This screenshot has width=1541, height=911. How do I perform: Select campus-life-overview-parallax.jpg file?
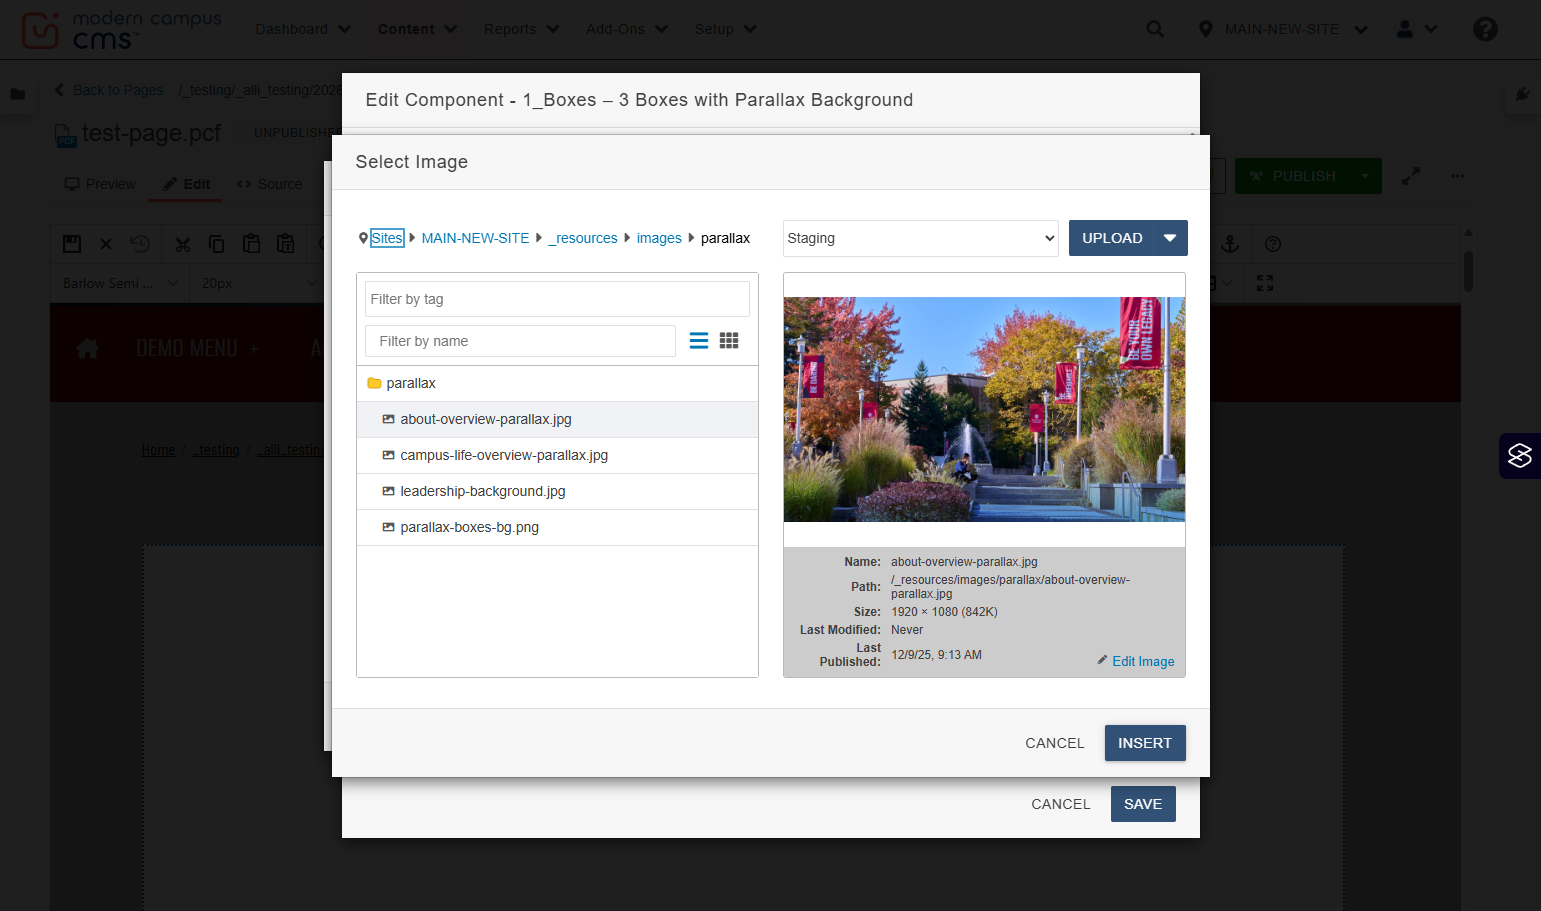point(557,455)
